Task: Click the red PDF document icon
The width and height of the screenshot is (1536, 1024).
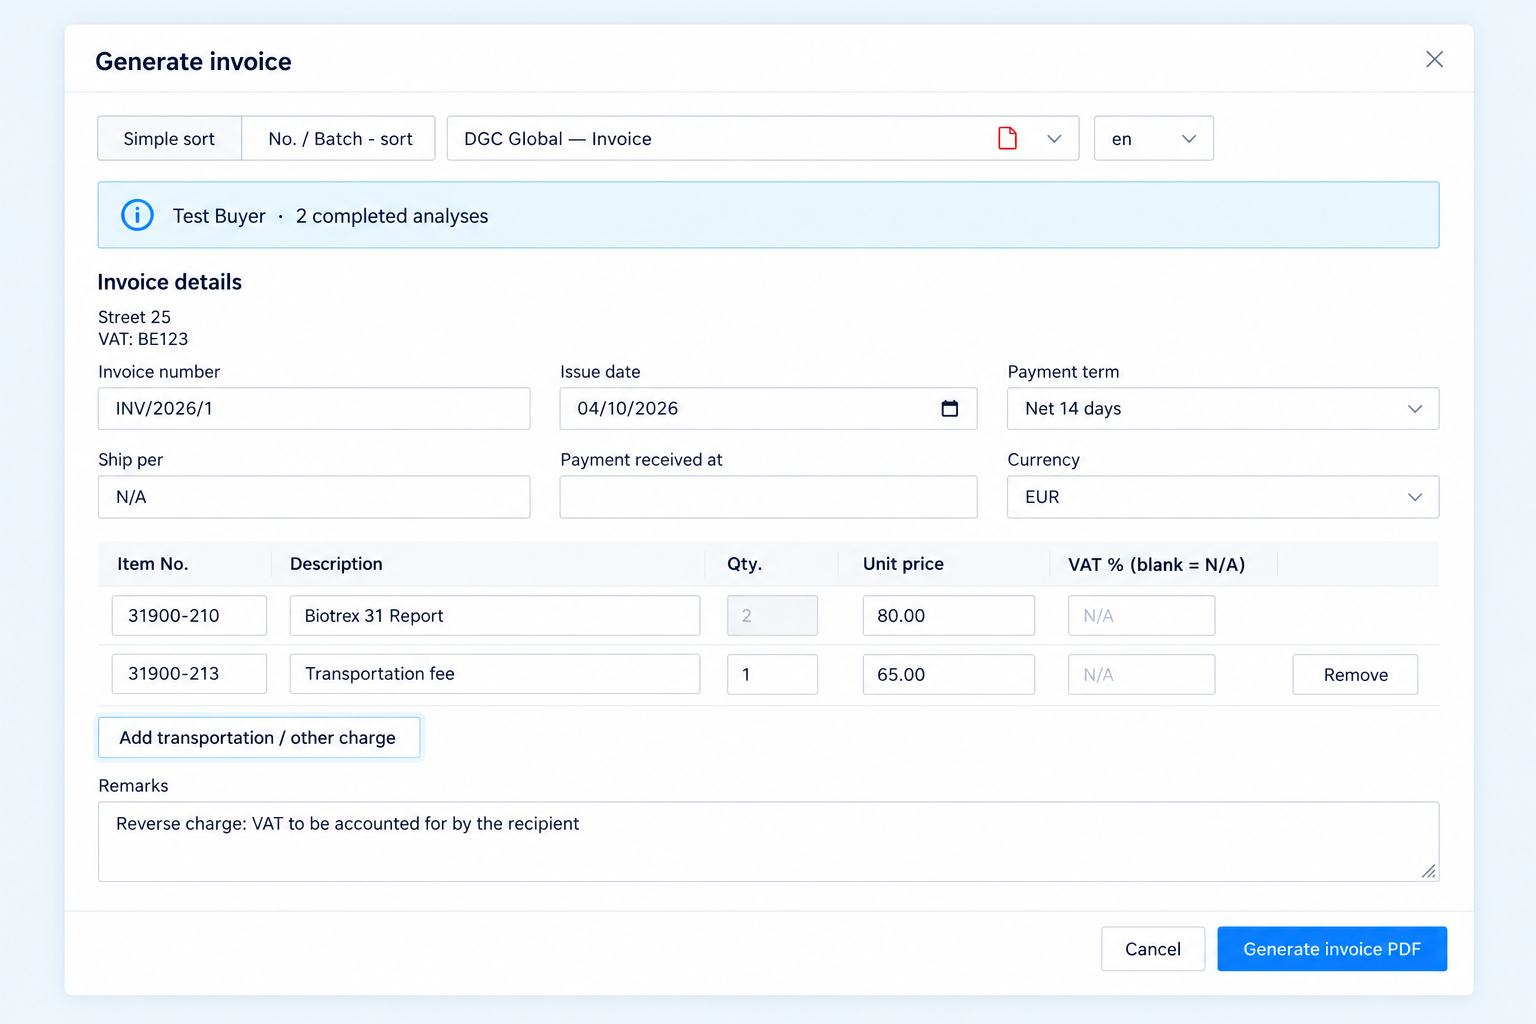Action: coord(1007,138)
